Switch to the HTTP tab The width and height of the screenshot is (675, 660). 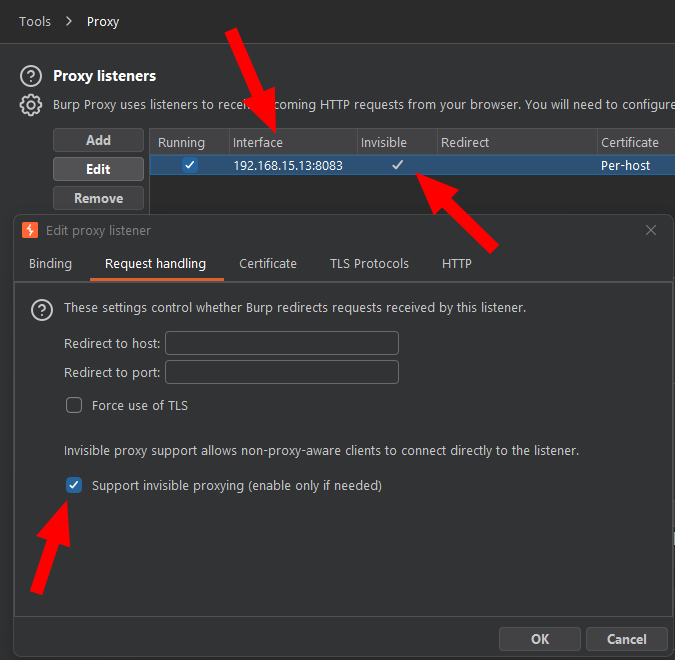[x=457, y=263]
